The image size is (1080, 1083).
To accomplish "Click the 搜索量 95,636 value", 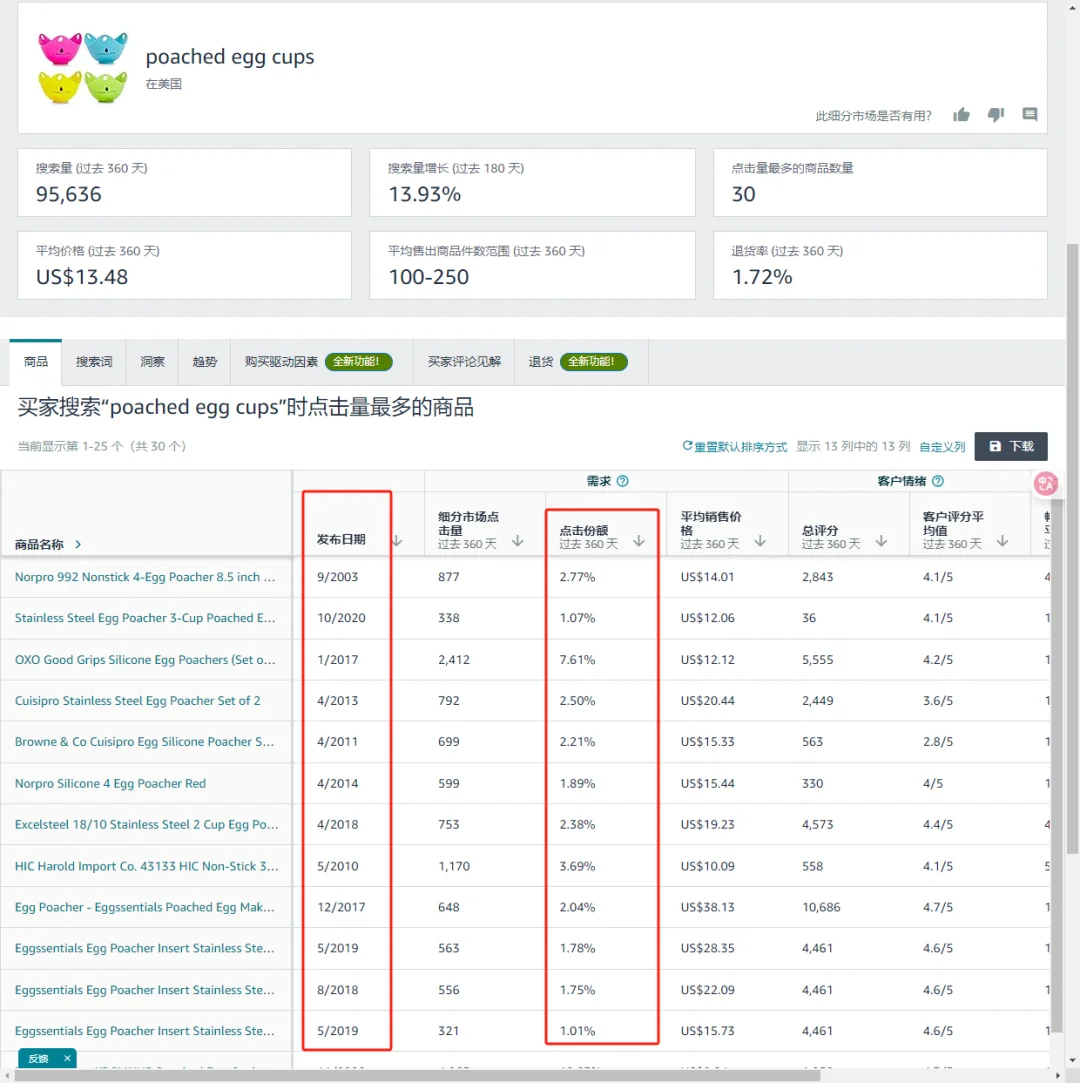I will (x=68, y=194).
